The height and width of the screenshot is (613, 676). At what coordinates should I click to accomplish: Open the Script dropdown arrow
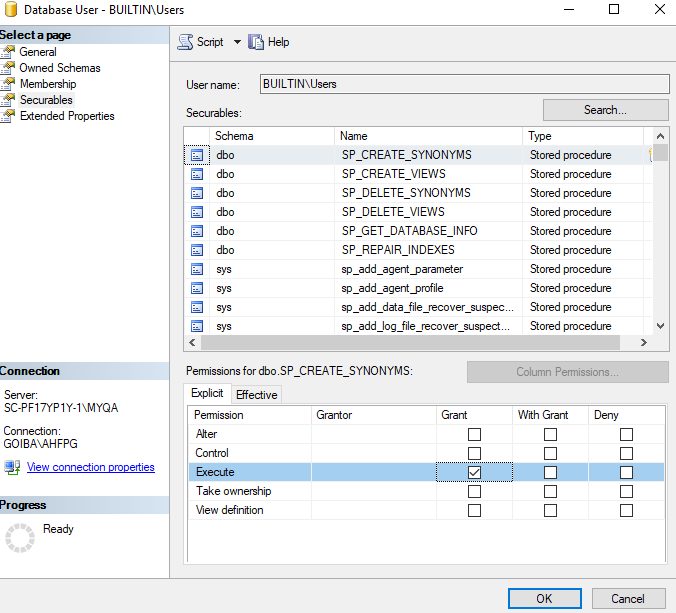(x=237, y=42)
